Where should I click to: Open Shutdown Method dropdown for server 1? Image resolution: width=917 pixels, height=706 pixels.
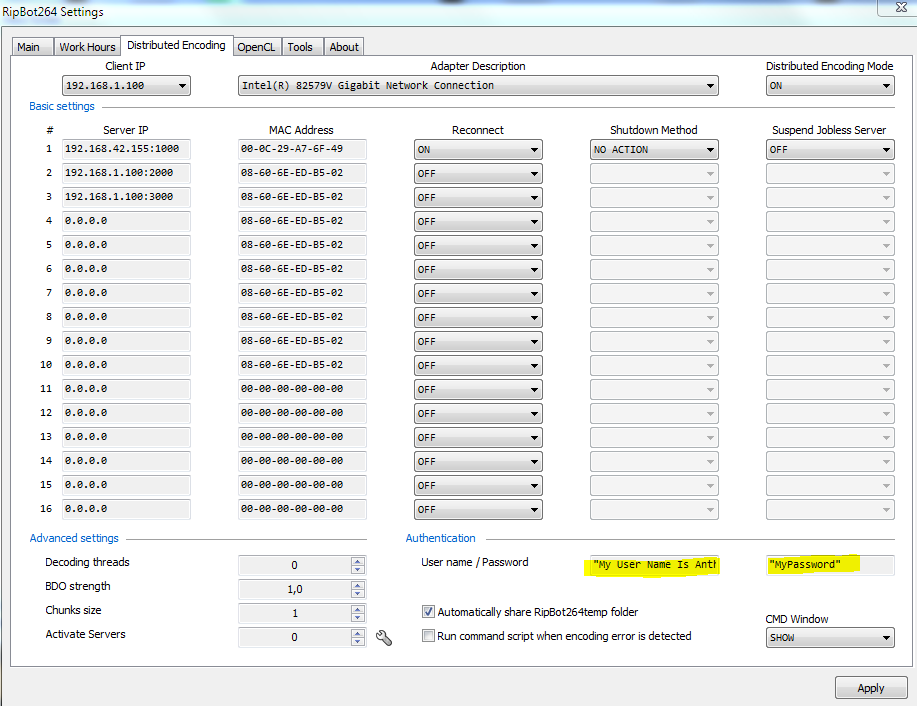click(x=654, y=150)
